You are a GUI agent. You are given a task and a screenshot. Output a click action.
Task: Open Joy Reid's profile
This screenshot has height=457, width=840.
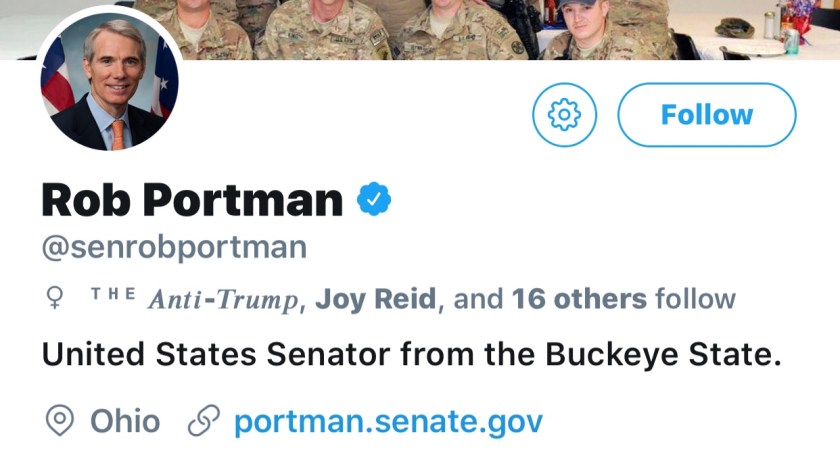tap(376, 298)
